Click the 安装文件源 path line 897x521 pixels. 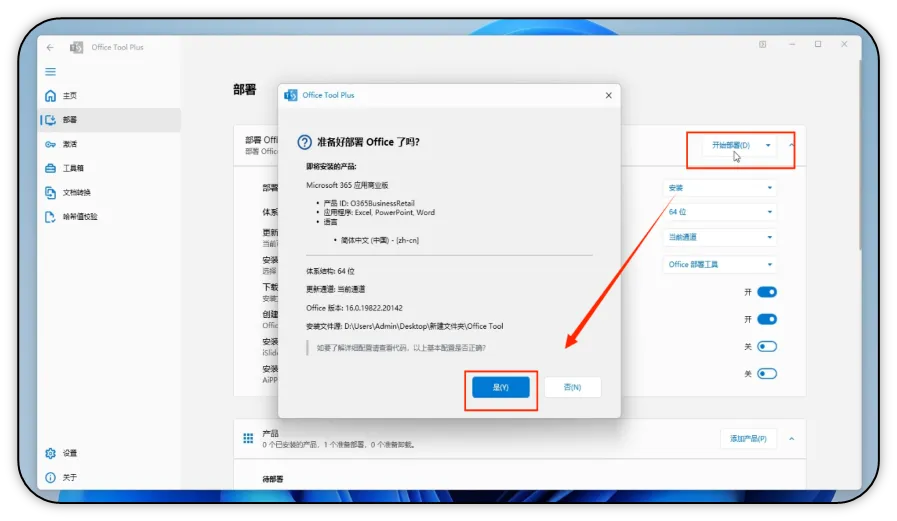[x=404, y=326]
